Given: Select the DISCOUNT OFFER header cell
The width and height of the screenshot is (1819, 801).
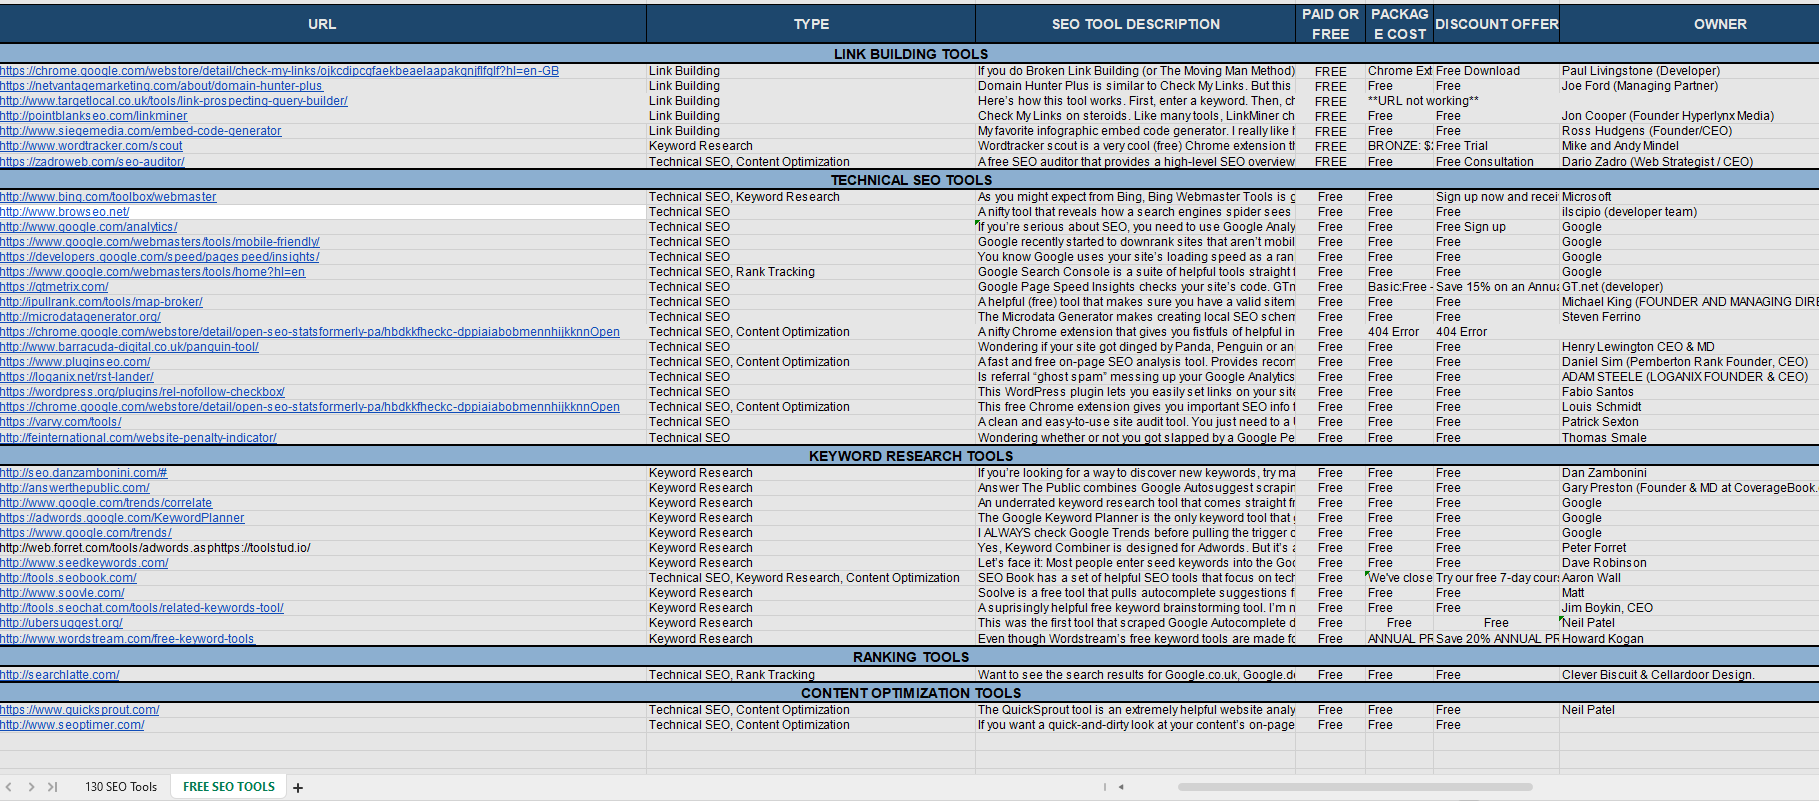Looking at the screenshot, I should [1496, 24].
